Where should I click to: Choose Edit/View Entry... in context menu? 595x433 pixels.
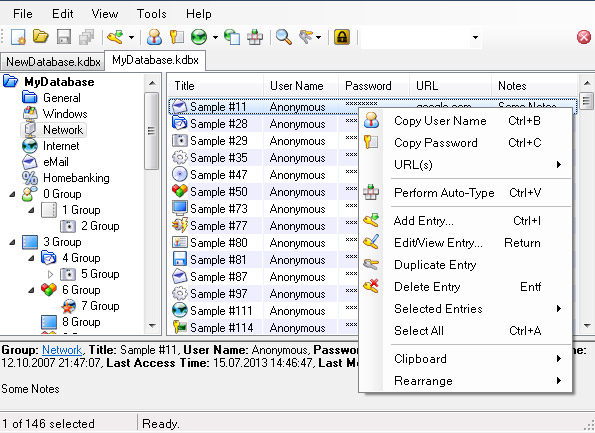[465, 243]
